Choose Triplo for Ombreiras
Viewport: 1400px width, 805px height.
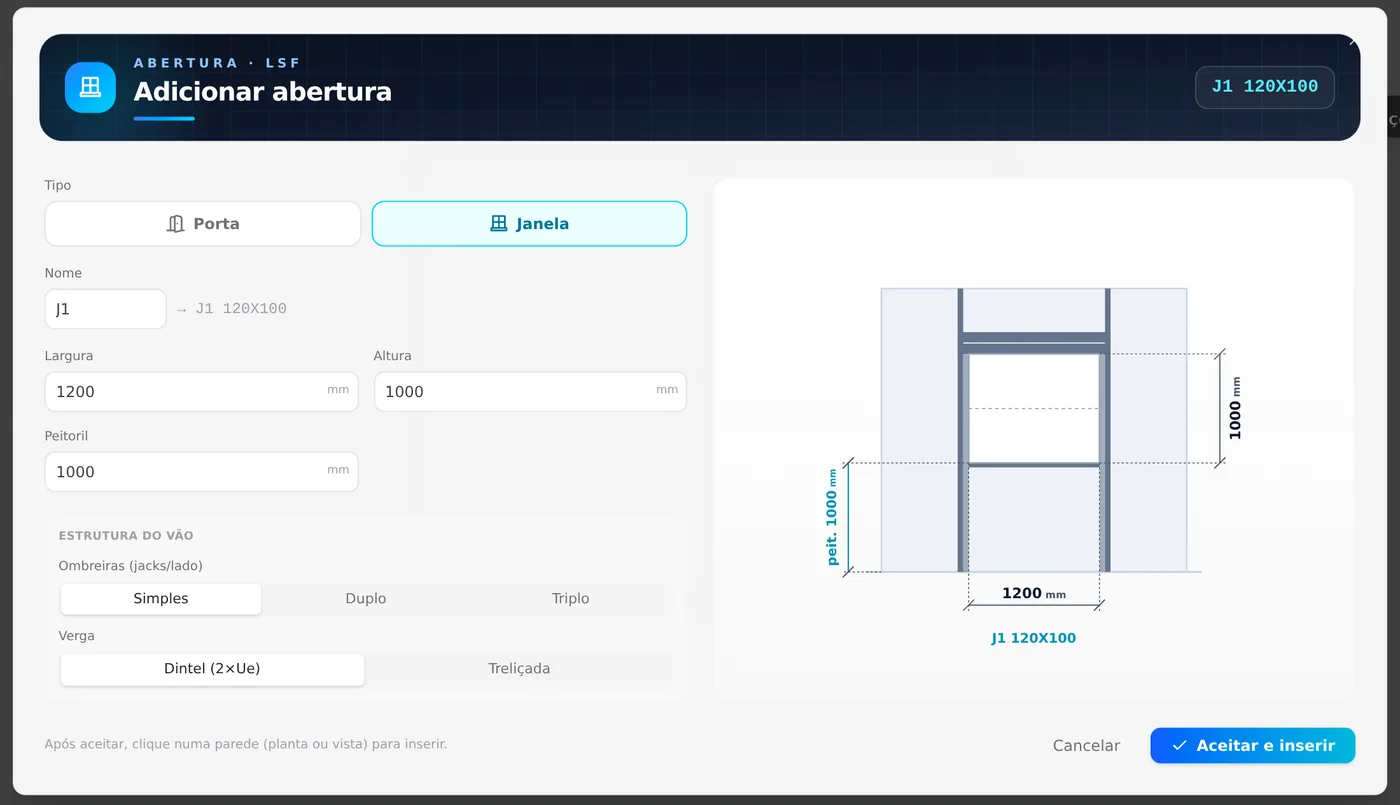coord(571,598)
